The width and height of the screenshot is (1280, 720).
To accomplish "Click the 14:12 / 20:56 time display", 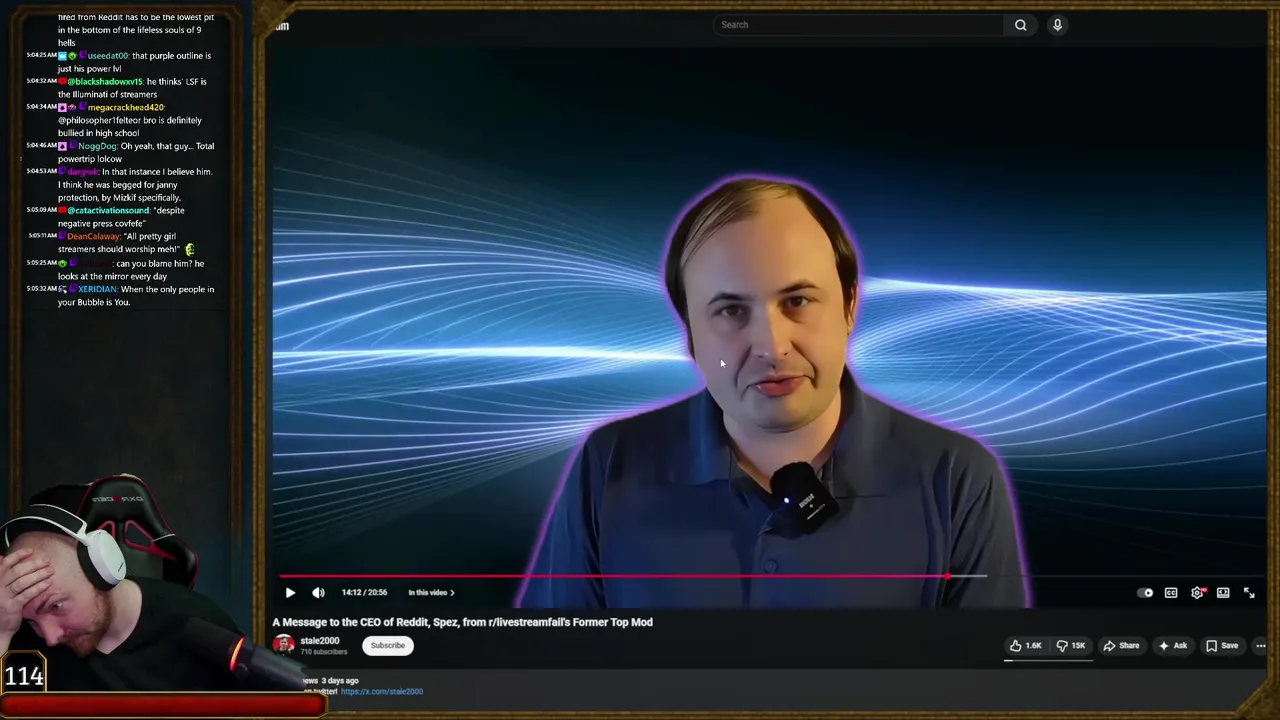I will pyautogui.click(x=364, y=593).
